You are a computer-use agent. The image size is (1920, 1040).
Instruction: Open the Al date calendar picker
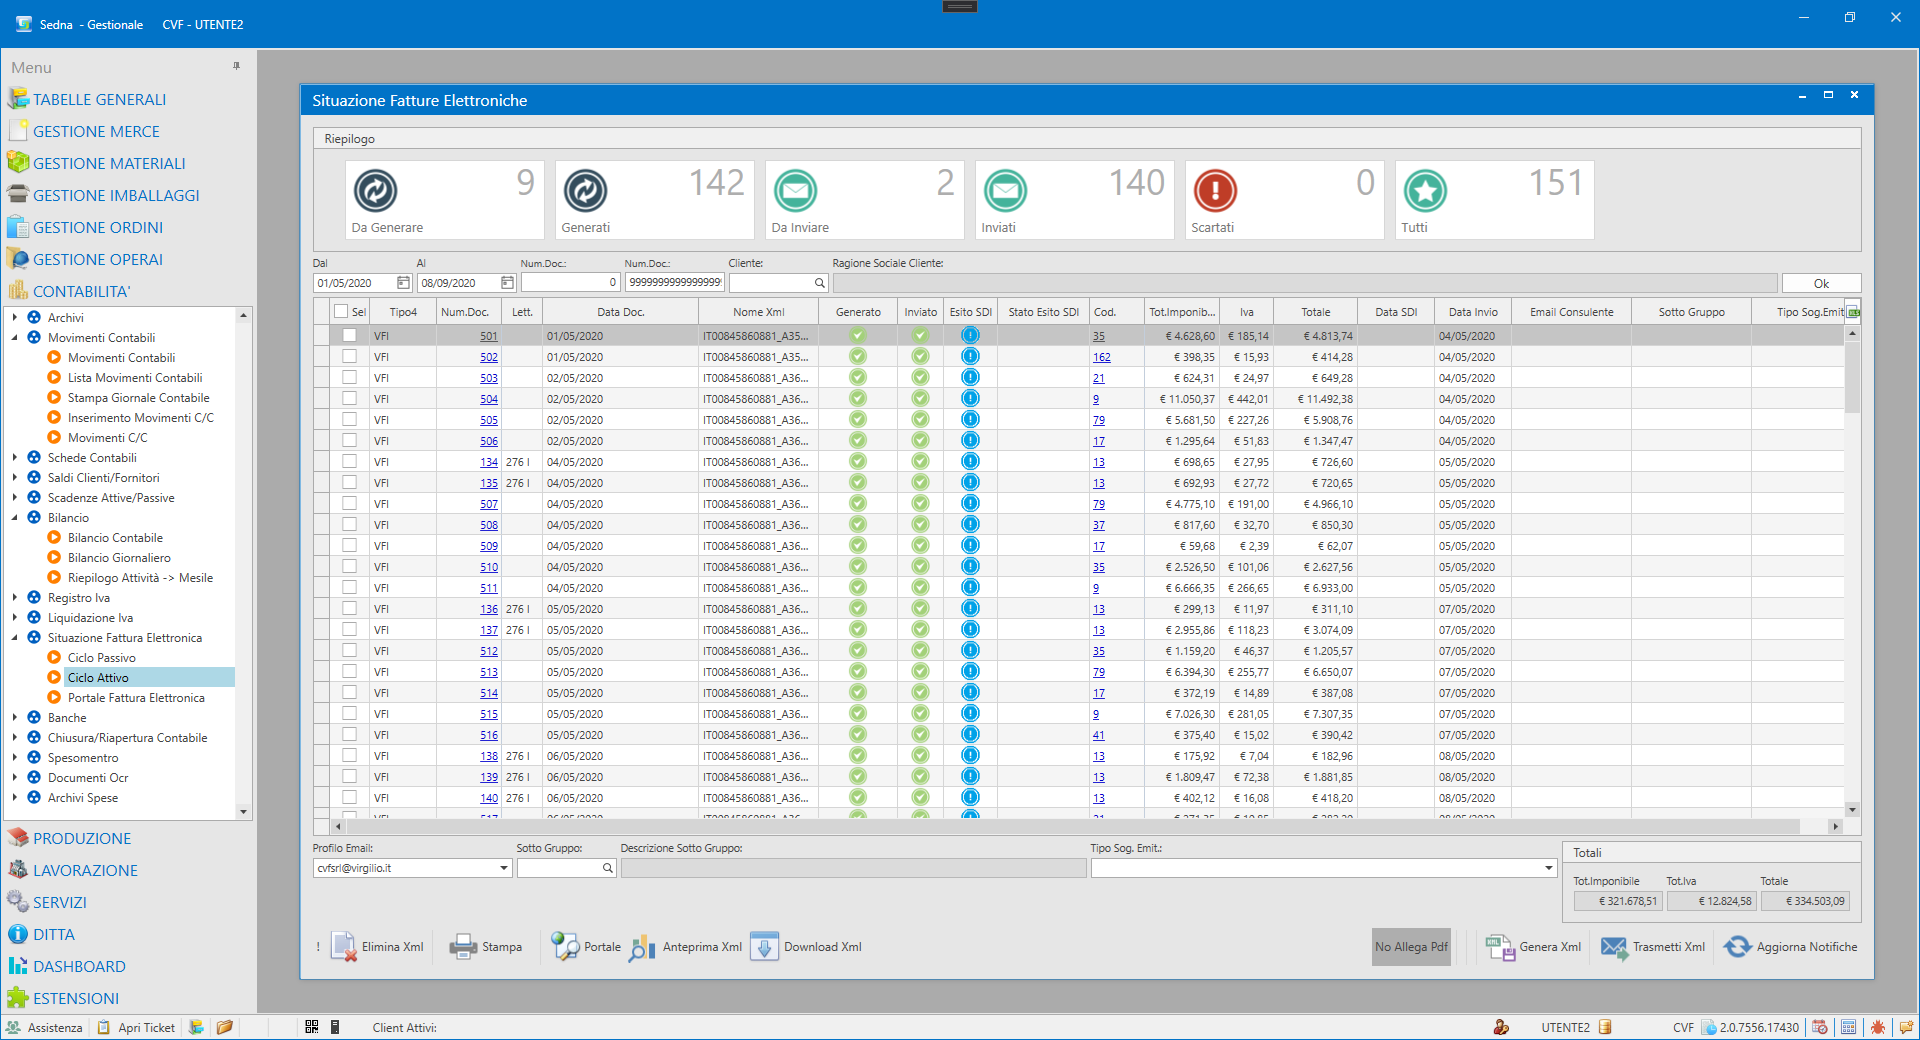(x=507, y=283)
